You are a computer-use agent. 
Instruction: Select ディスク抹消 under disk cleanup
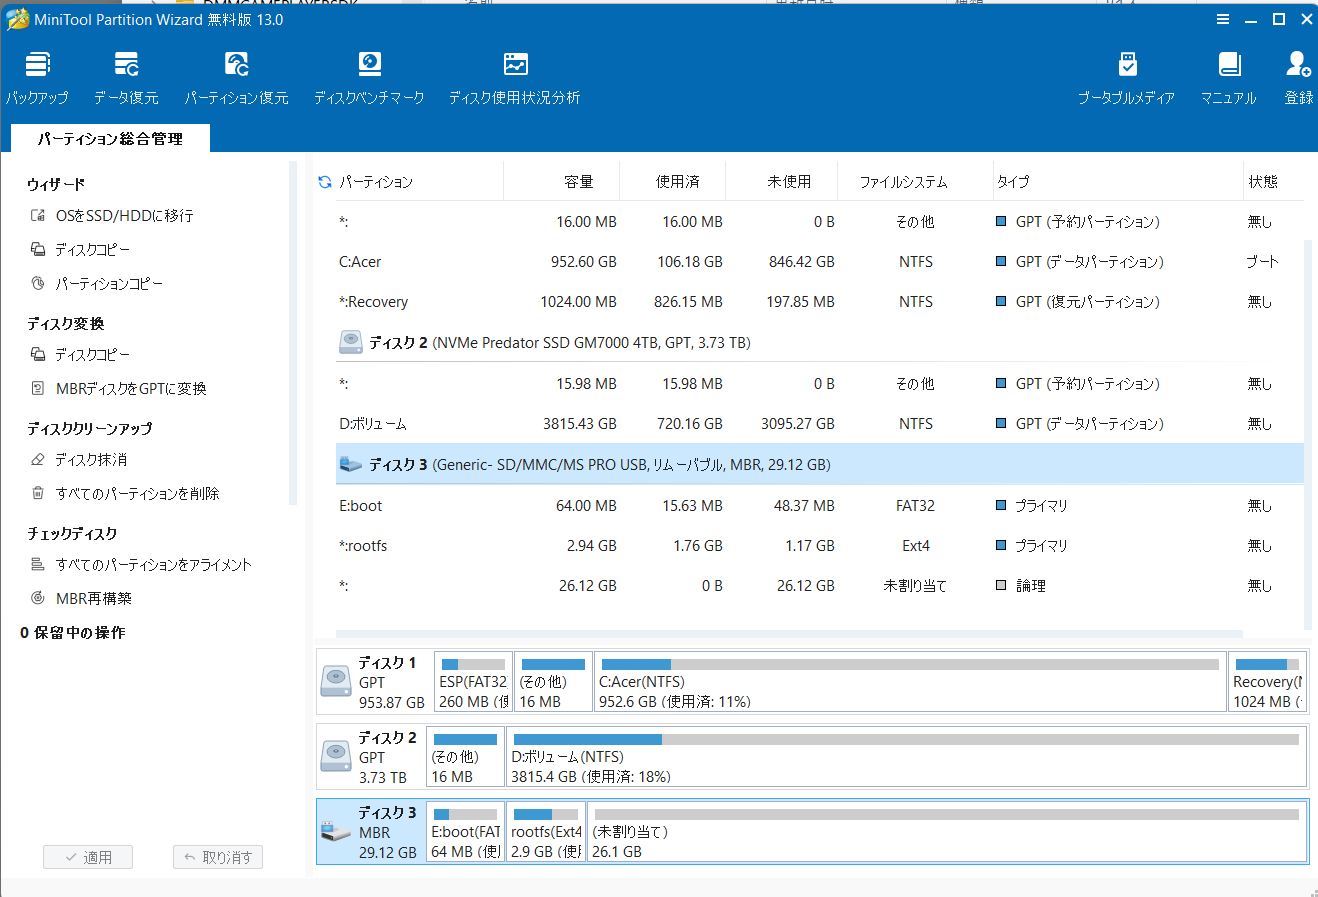(x=91, y=460)
